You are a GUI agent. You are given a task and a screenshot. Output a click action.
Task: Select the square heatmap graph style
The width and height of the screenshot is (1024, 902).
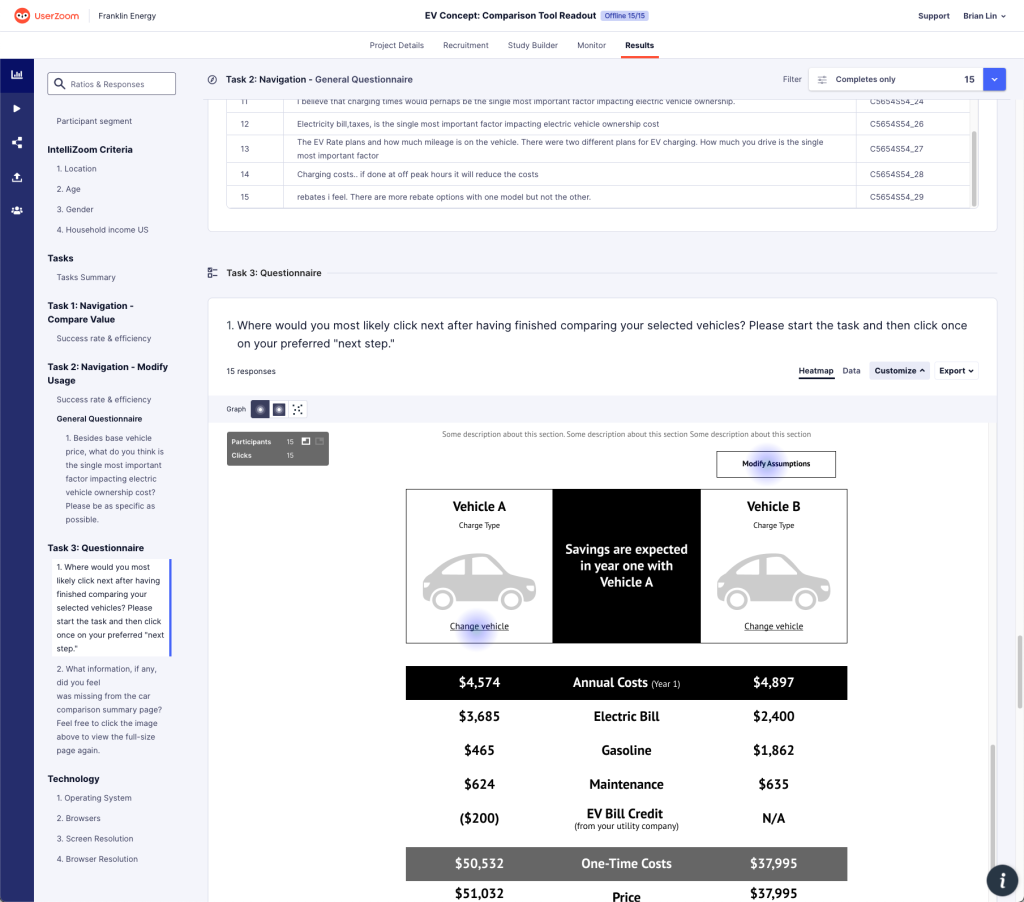click(x=279, y=410)
